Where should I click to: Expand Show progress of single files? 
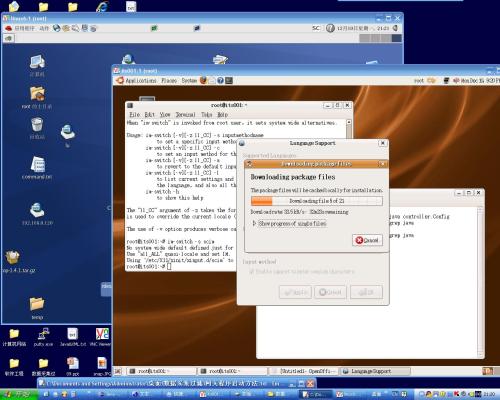point(290,223)
